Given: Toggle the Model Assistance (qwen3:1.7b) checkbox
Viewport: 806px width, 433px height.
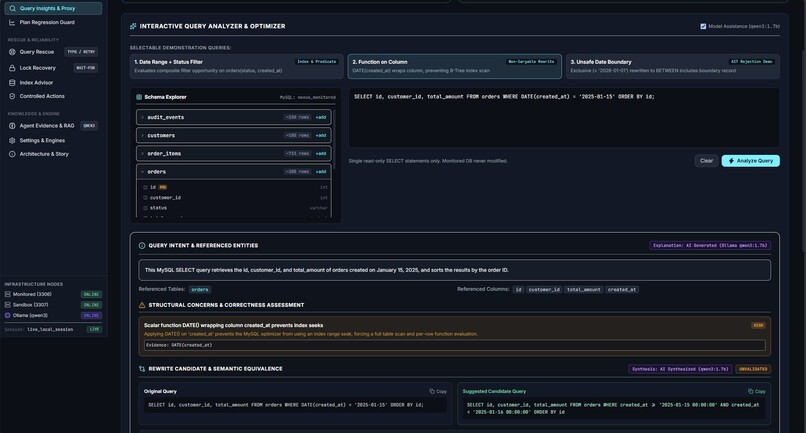Looking at the screenshot, I should click(x=703, y=26).
